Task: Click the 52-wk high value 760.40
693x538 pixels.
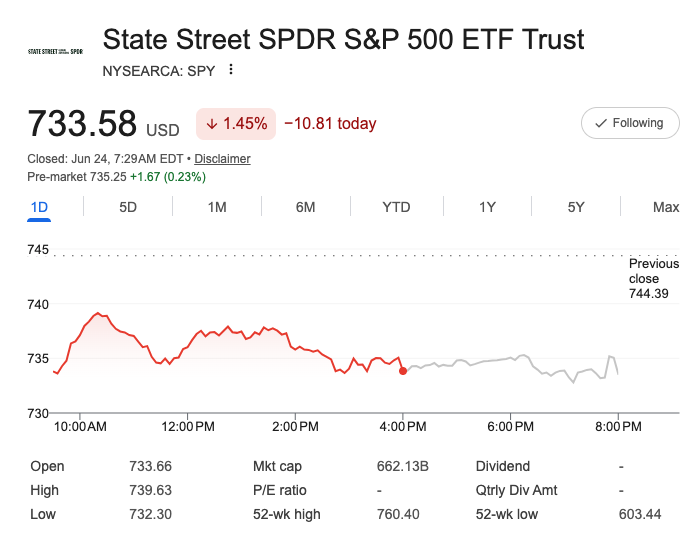Action: tap(398, 514)
